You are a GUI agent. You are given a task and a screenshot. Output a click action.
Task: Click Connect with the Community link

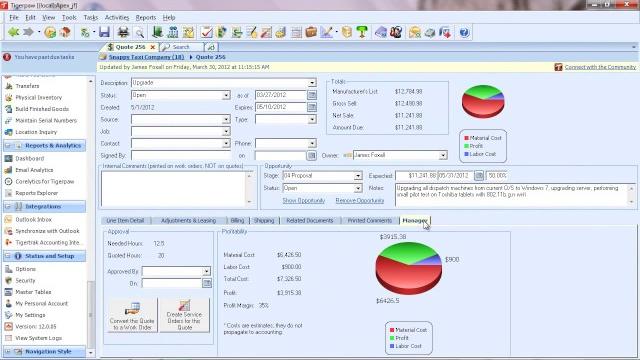pos(600,67)
